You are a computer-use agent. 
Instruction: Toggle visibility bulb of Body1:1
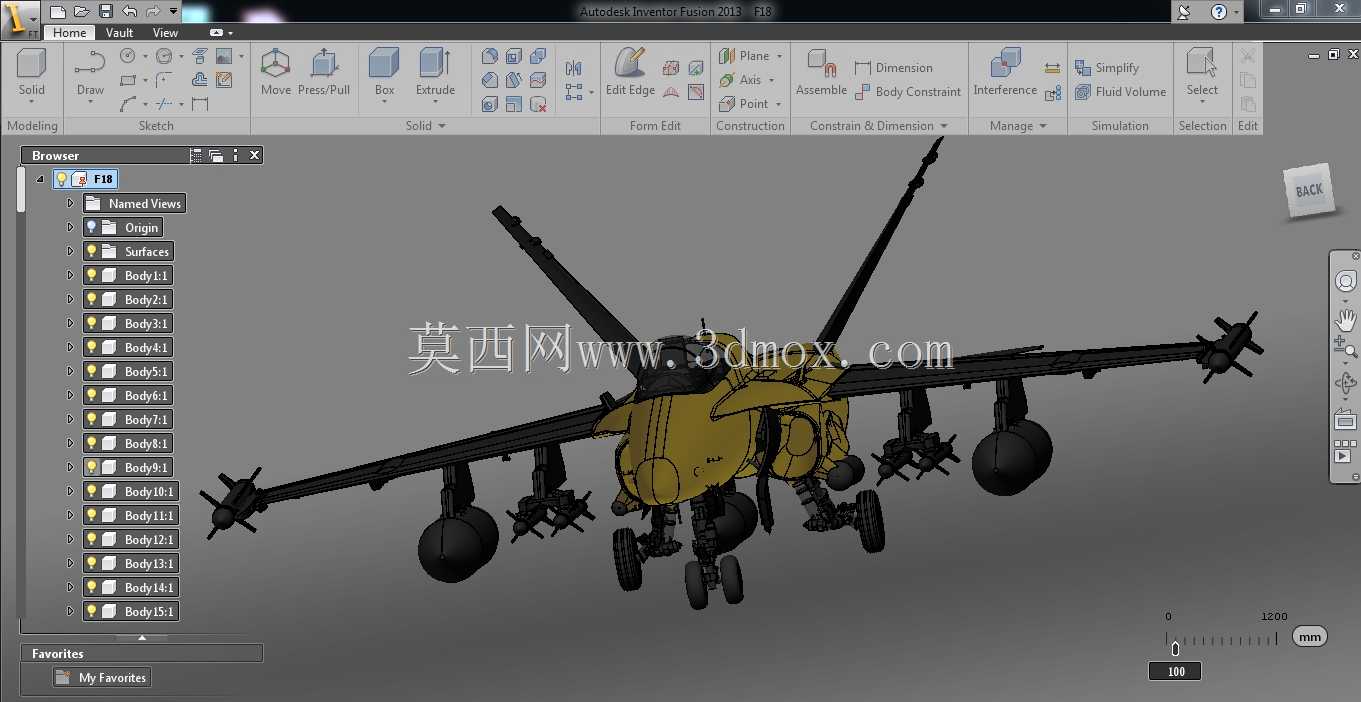[x=91, y=275]
